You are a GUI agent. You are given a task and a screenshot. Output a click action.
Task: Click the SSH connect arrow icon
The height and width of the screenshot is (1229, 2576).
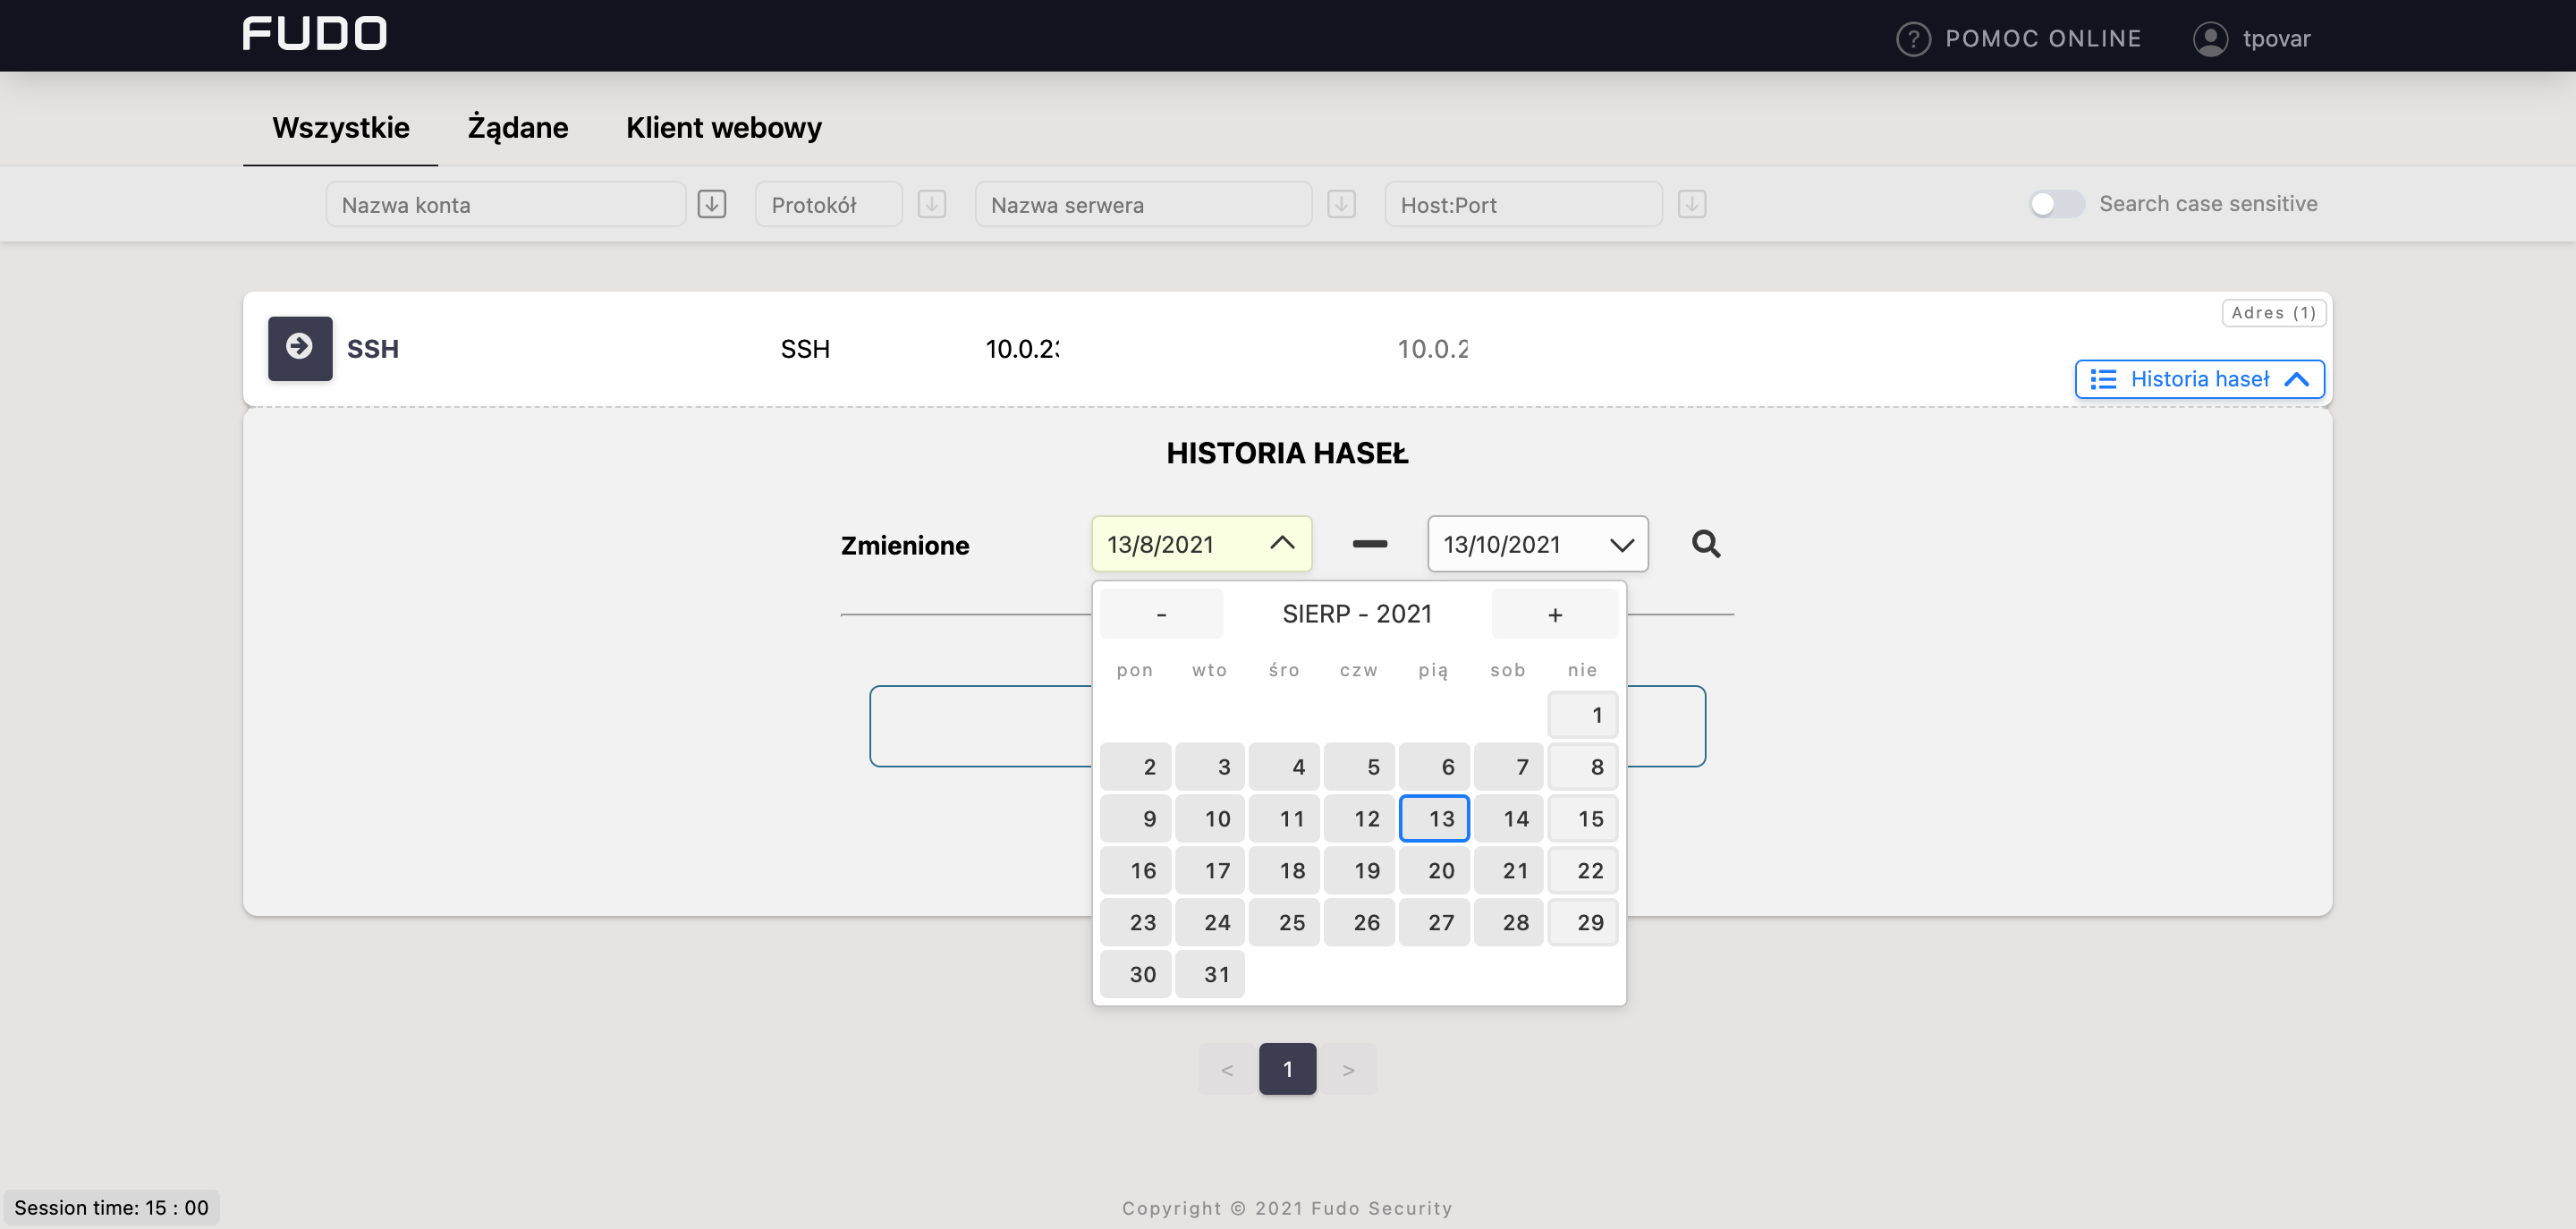[299, 348]
